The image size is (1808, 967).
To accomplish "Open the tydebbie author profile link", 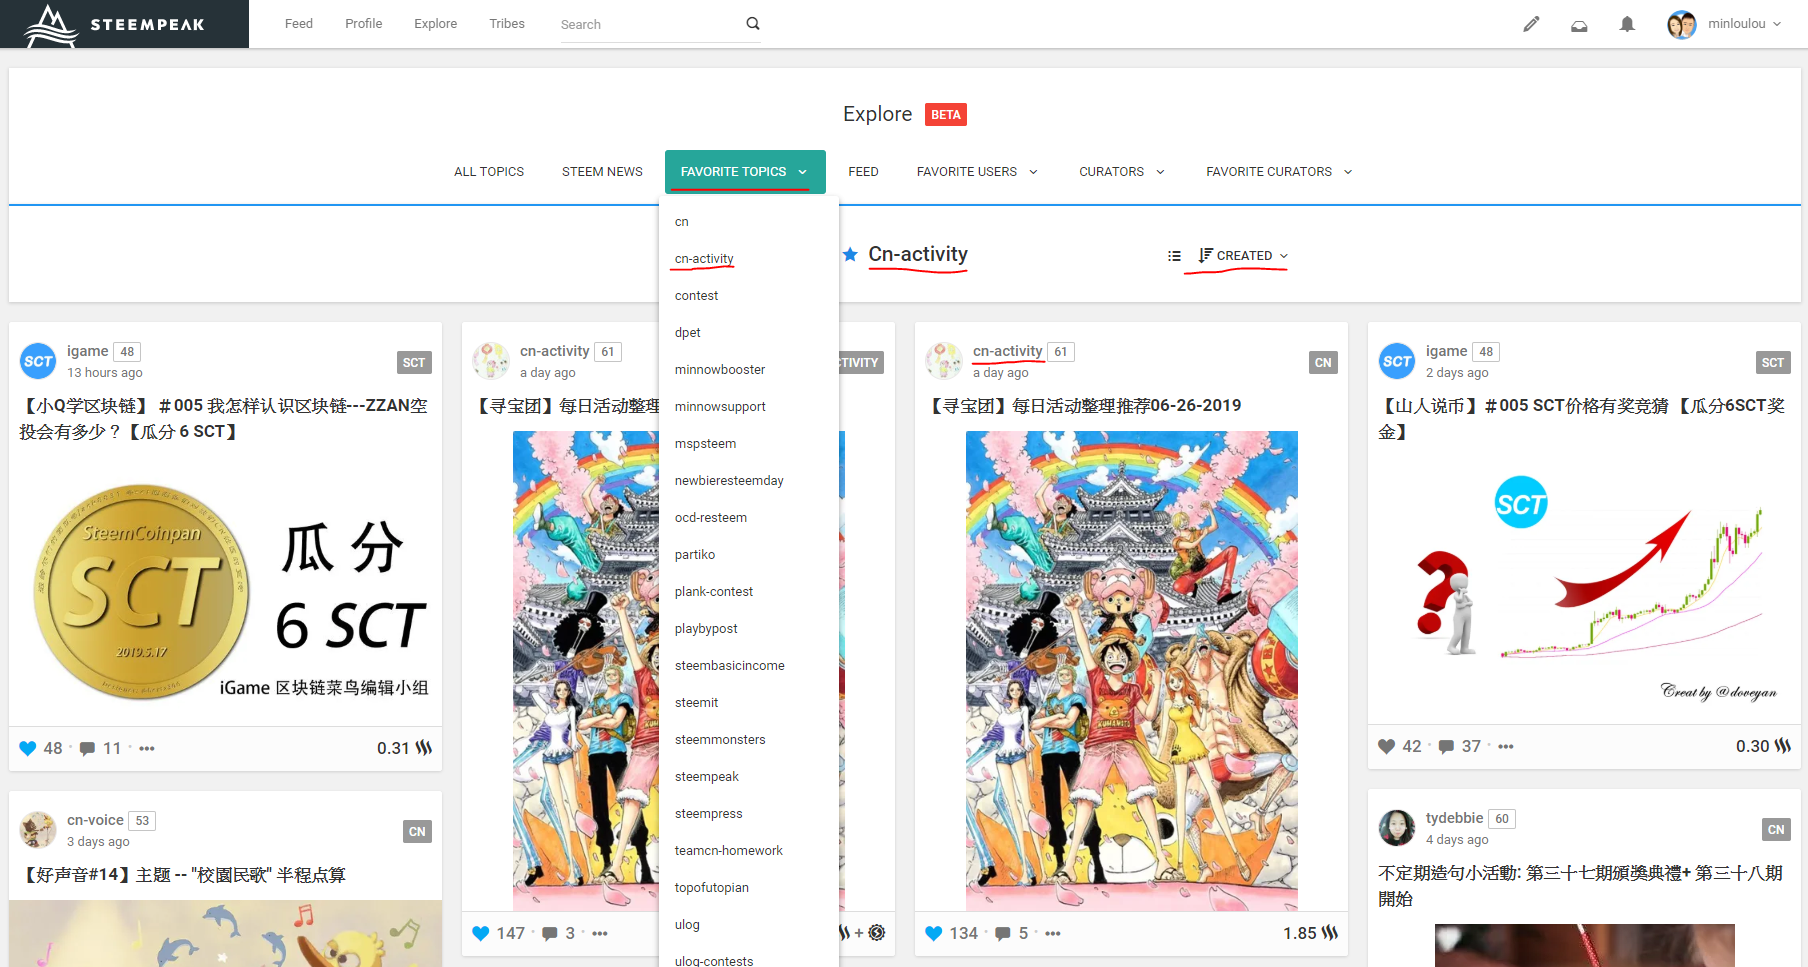I will (1454, 818).
